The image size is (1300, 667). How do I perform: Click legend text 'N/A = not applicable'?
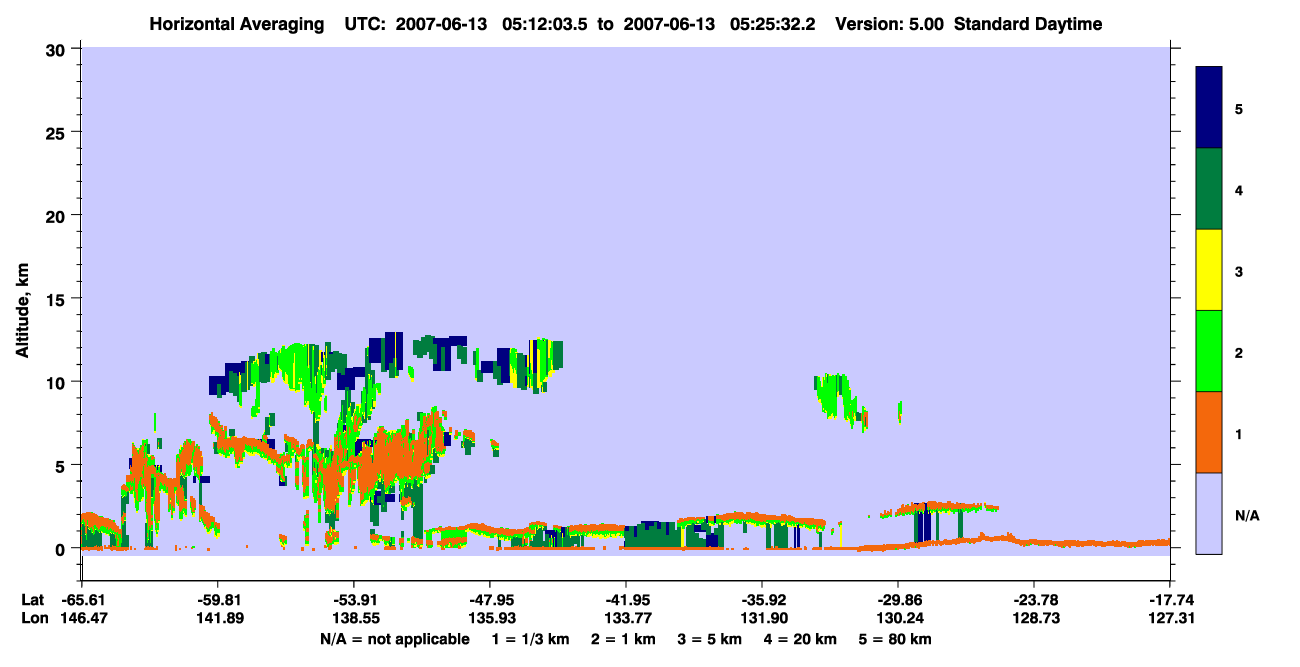pyautogui.click(x=395, y=639)
